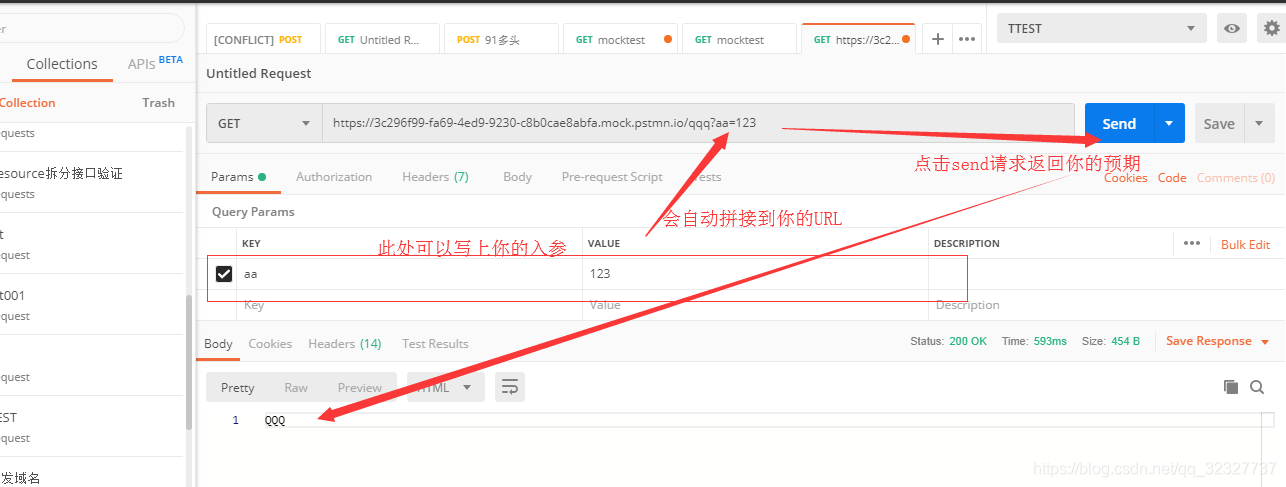Select the Pretty view button
The width and height of the screenshot is (1286, 487).
pyautogui.click(x=238, y=388)
